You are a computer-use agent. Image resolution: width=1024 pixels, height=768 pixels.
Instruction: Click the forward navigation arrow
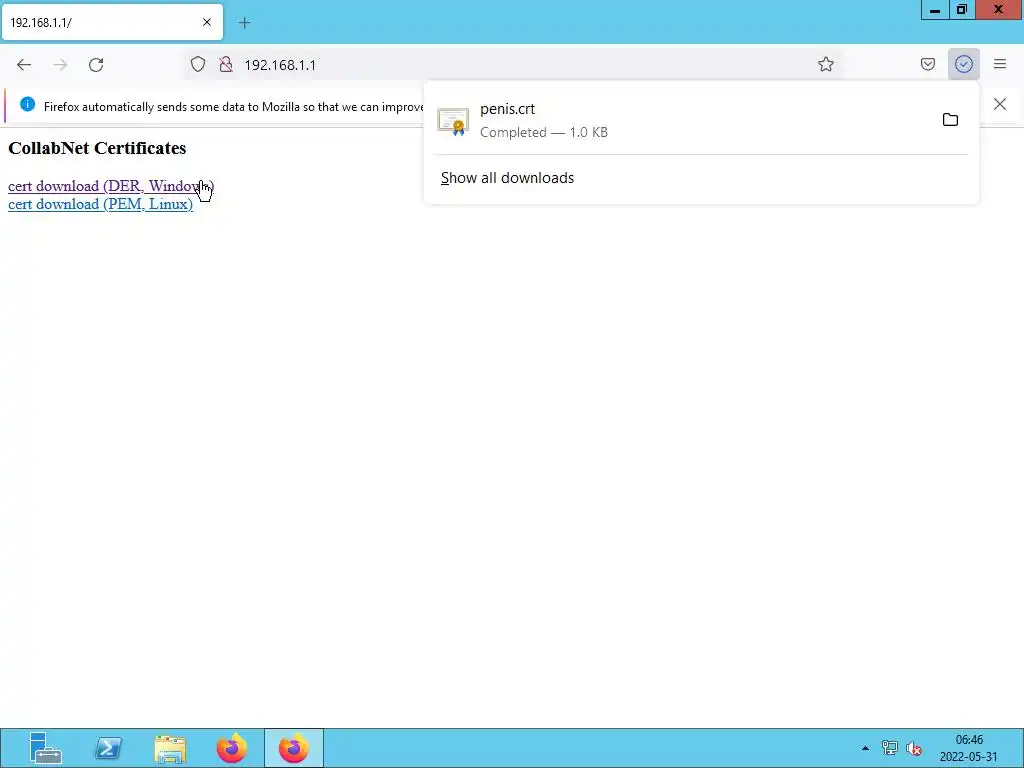click(60, 65)
